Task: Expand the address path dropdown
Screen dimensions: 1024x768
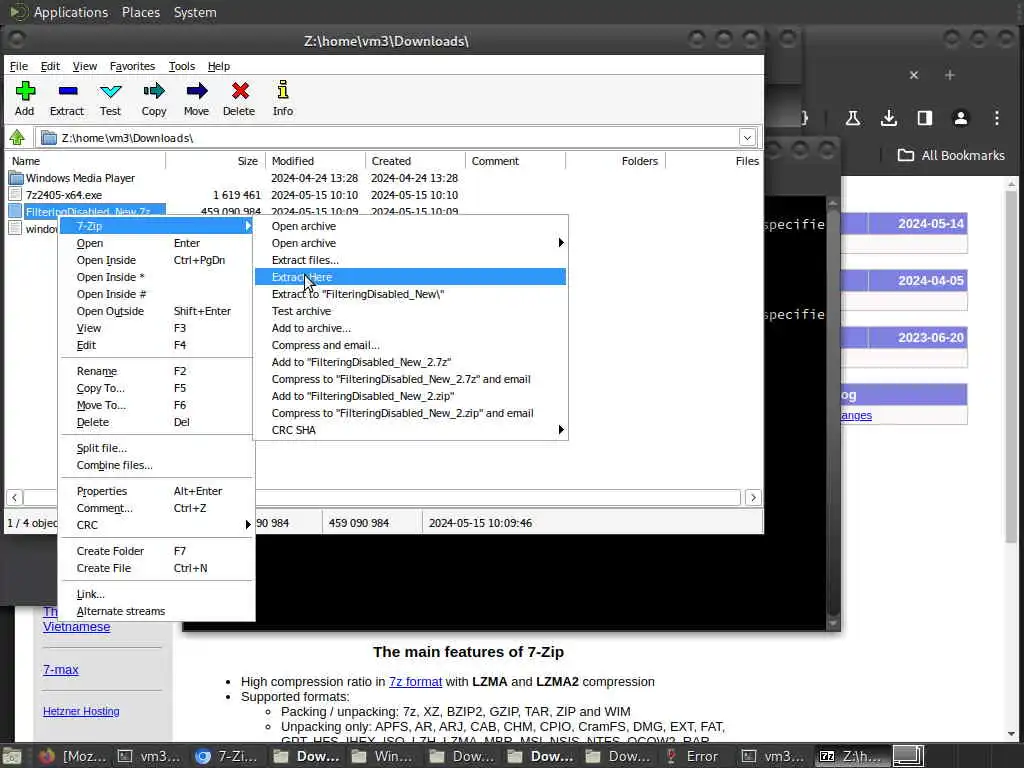Action: point(747,138)
